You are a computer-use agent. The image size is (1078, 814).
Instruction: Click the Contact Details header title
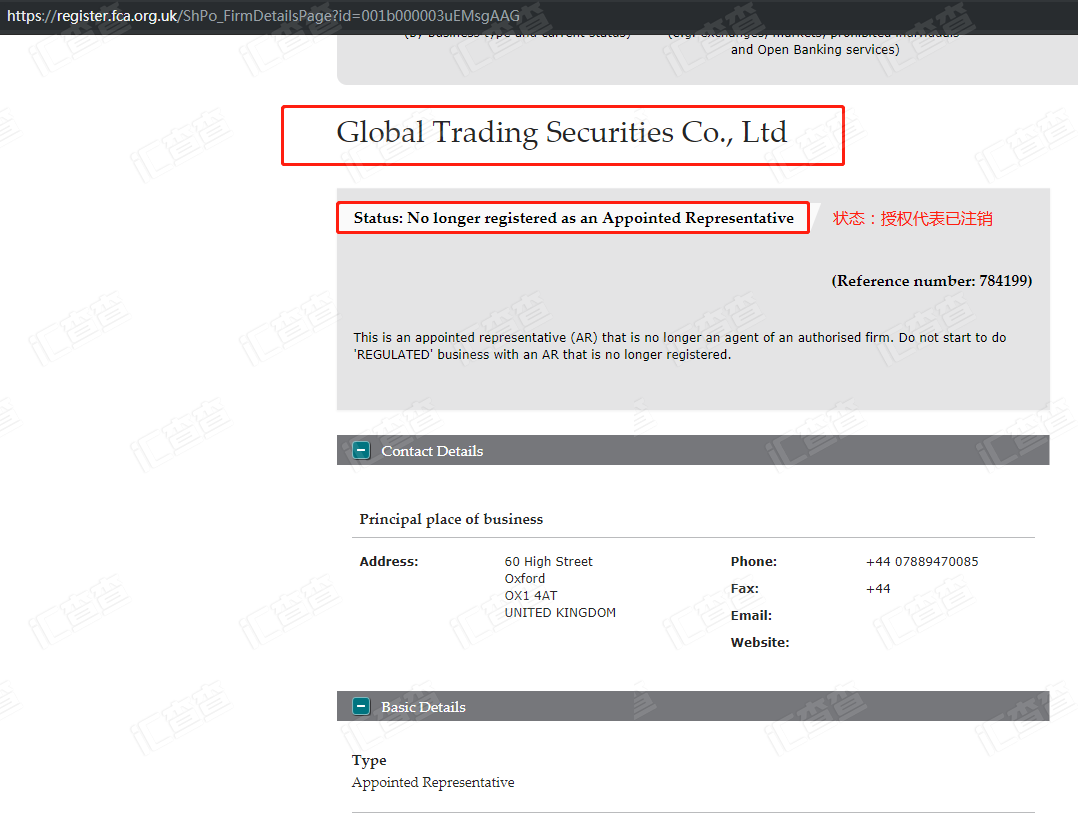tap(432, 451)
